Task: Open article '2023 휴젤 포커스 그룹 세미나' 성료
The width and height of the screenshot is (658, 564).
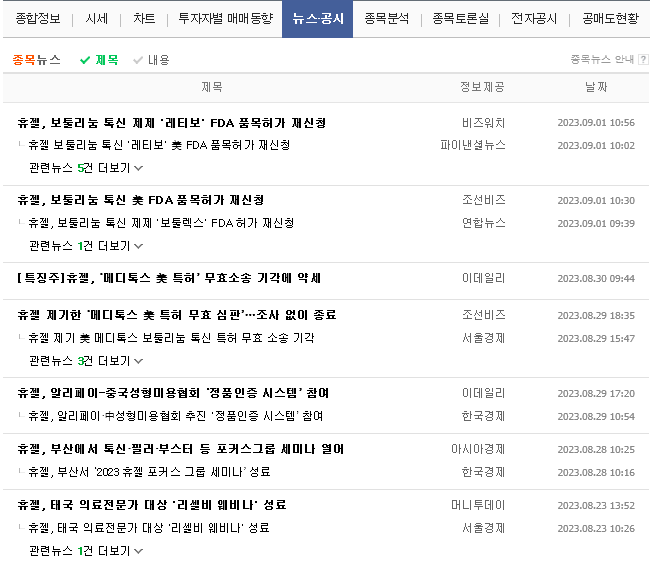Action: (149, 472)
